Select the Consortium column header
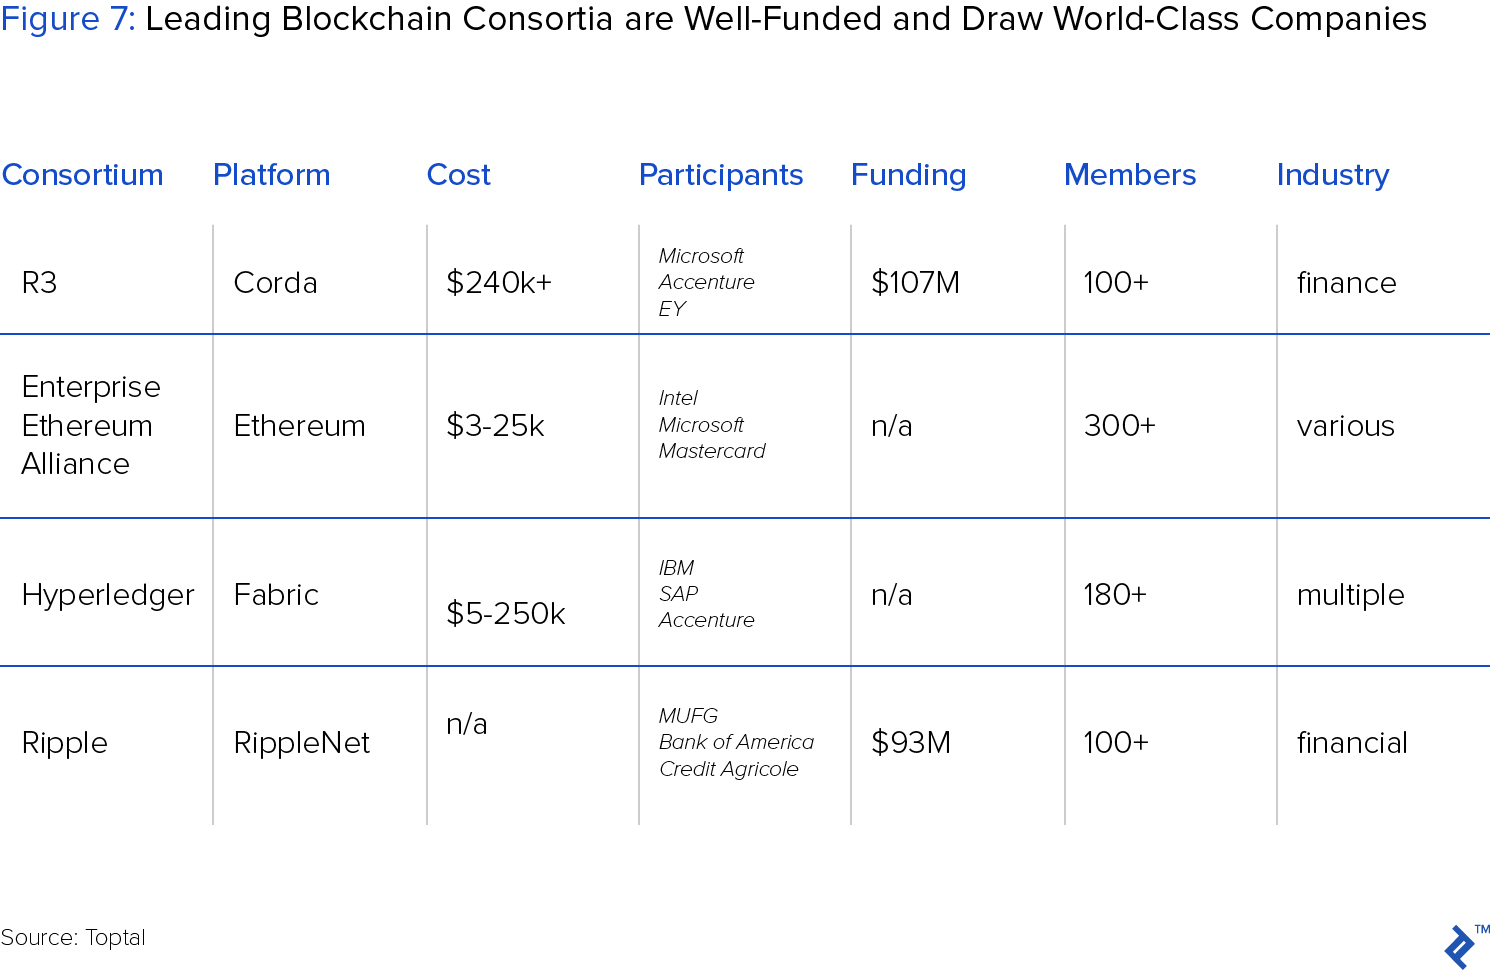 tap(82, 175)
